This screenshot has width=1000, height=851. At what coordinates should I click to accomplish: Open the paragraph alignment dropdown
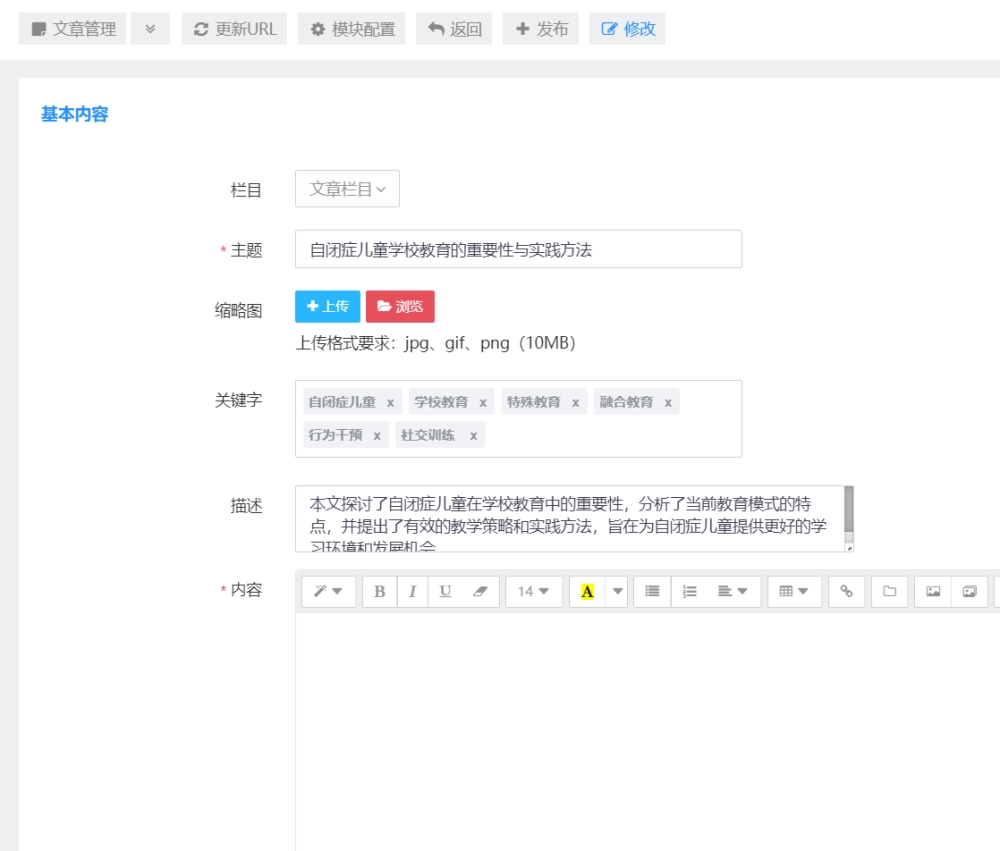733,591
